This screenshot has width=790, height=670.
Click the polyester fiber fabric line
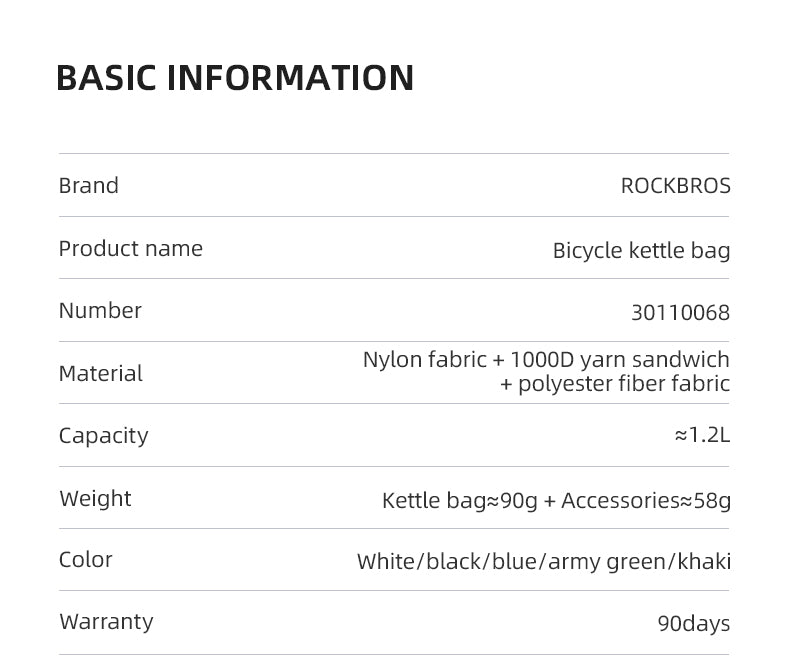(x=615, y=384)
